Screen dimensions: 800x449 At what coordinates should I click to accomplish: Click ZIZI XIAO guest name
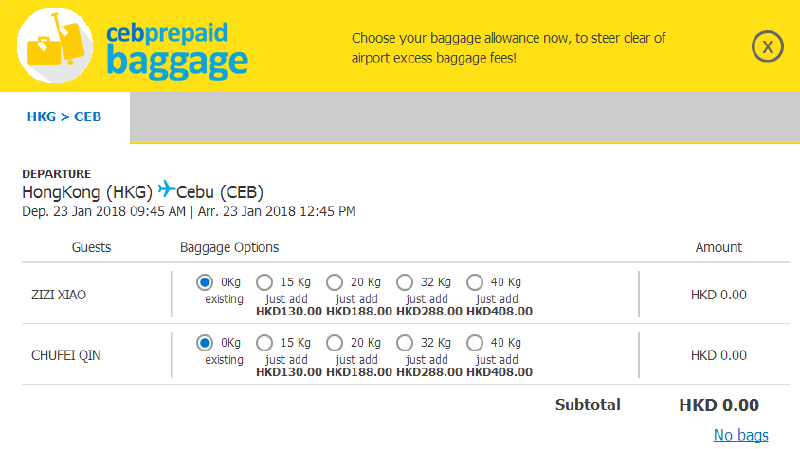58,295
